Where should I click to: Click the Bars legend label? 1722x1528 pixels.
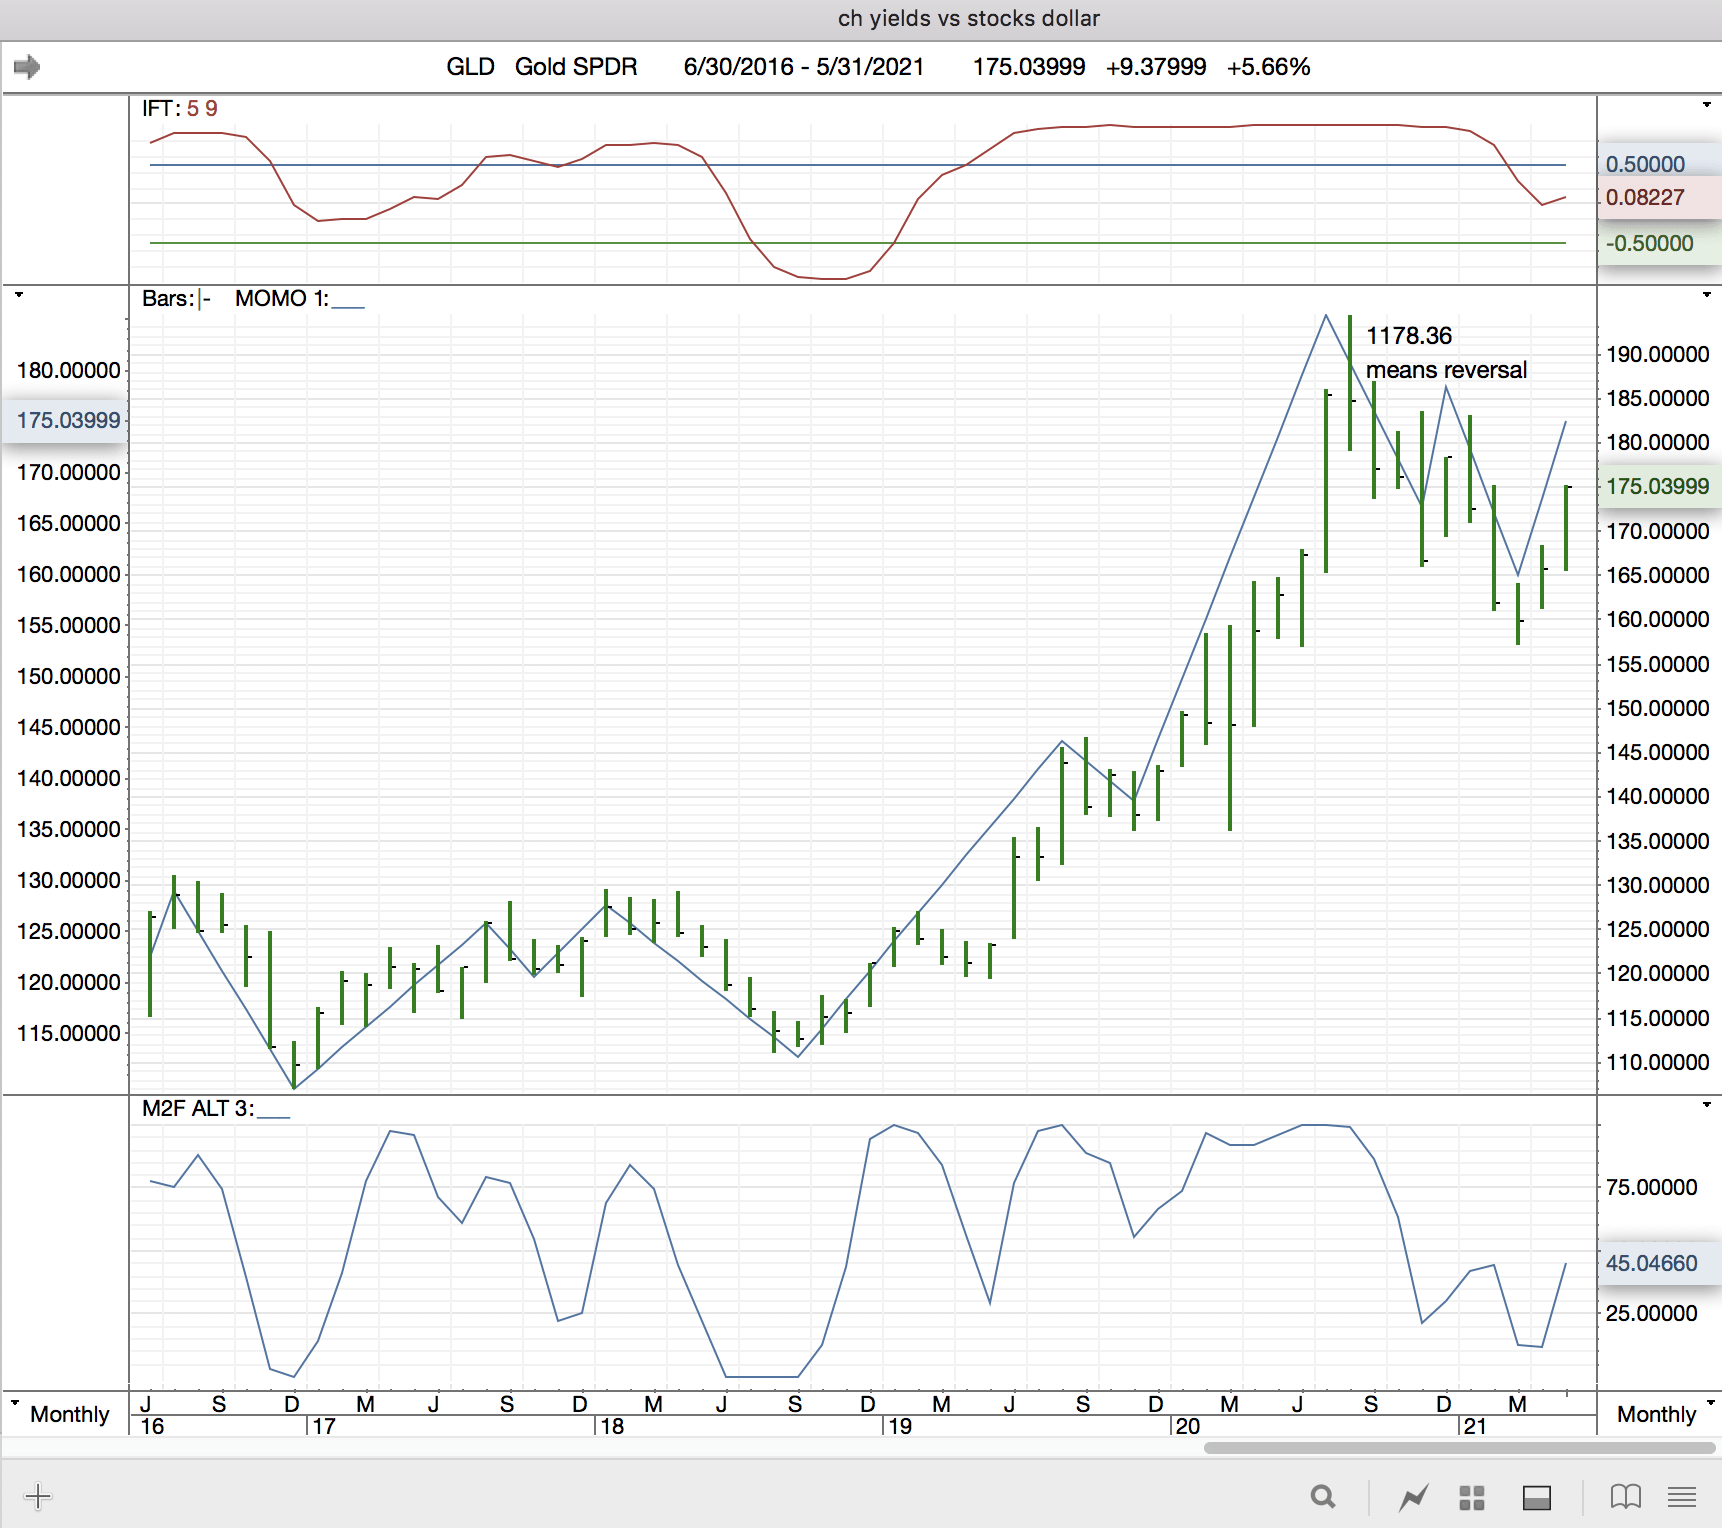click(x=176, y=298)
